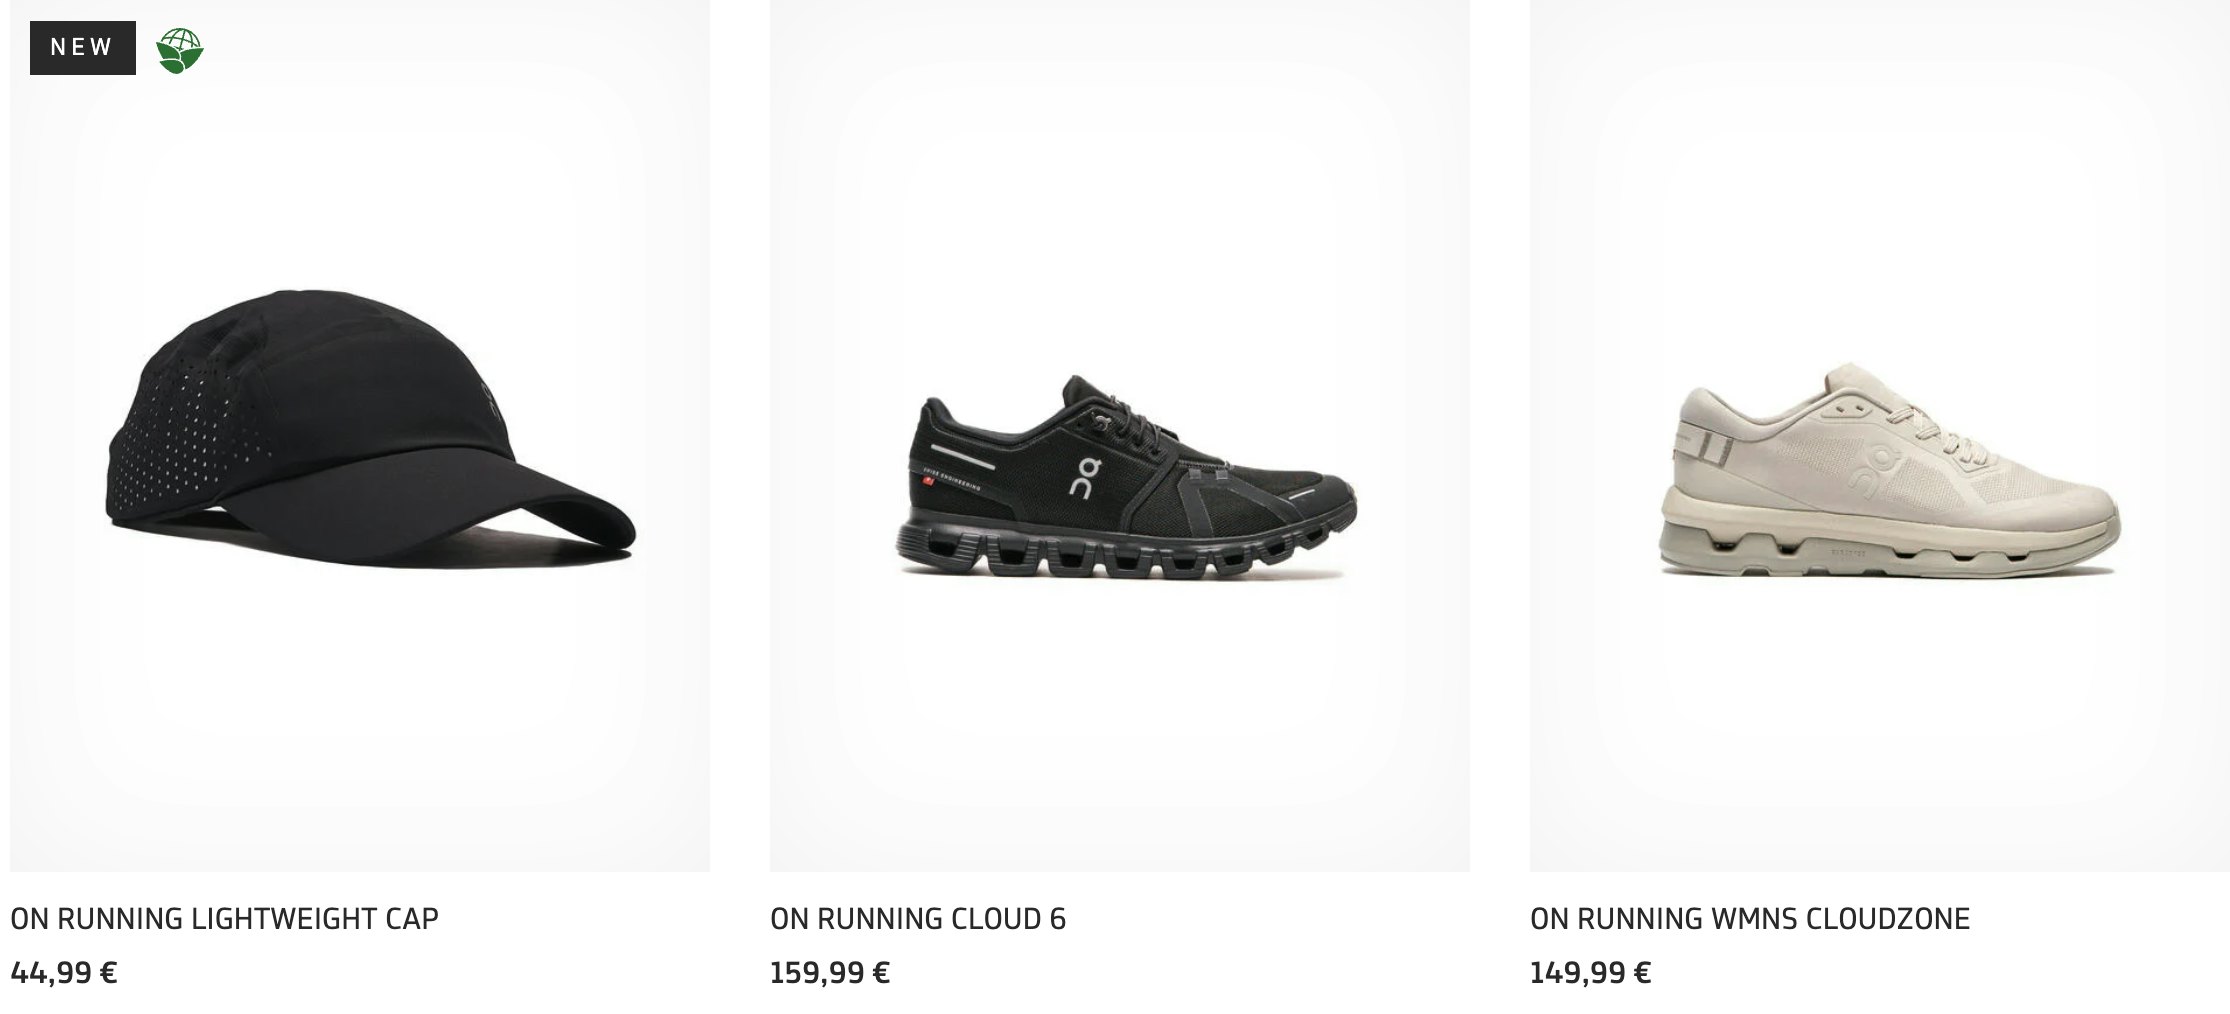Open the ON RUNNING CLOUD 6 title link
This screenshot has height=1014, width=2230.
pyautogui.click(x=918, y=919)
